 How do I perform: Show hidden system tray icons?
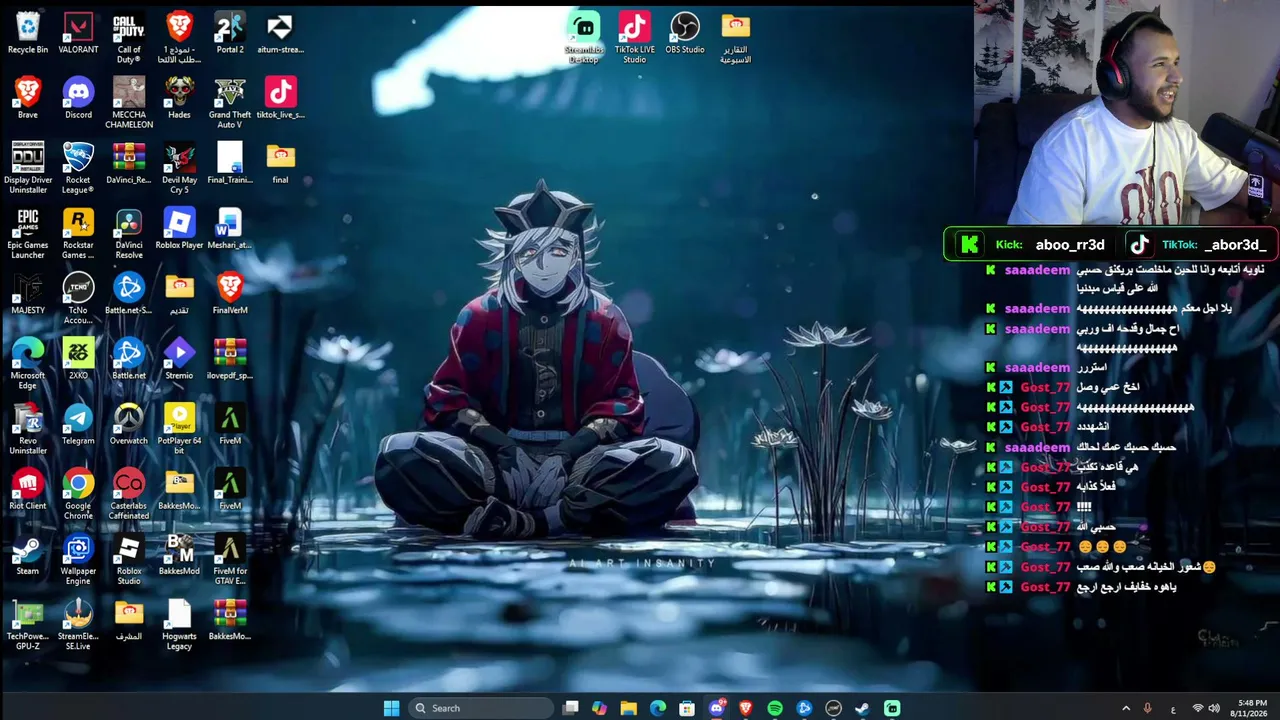point(1126,708)
